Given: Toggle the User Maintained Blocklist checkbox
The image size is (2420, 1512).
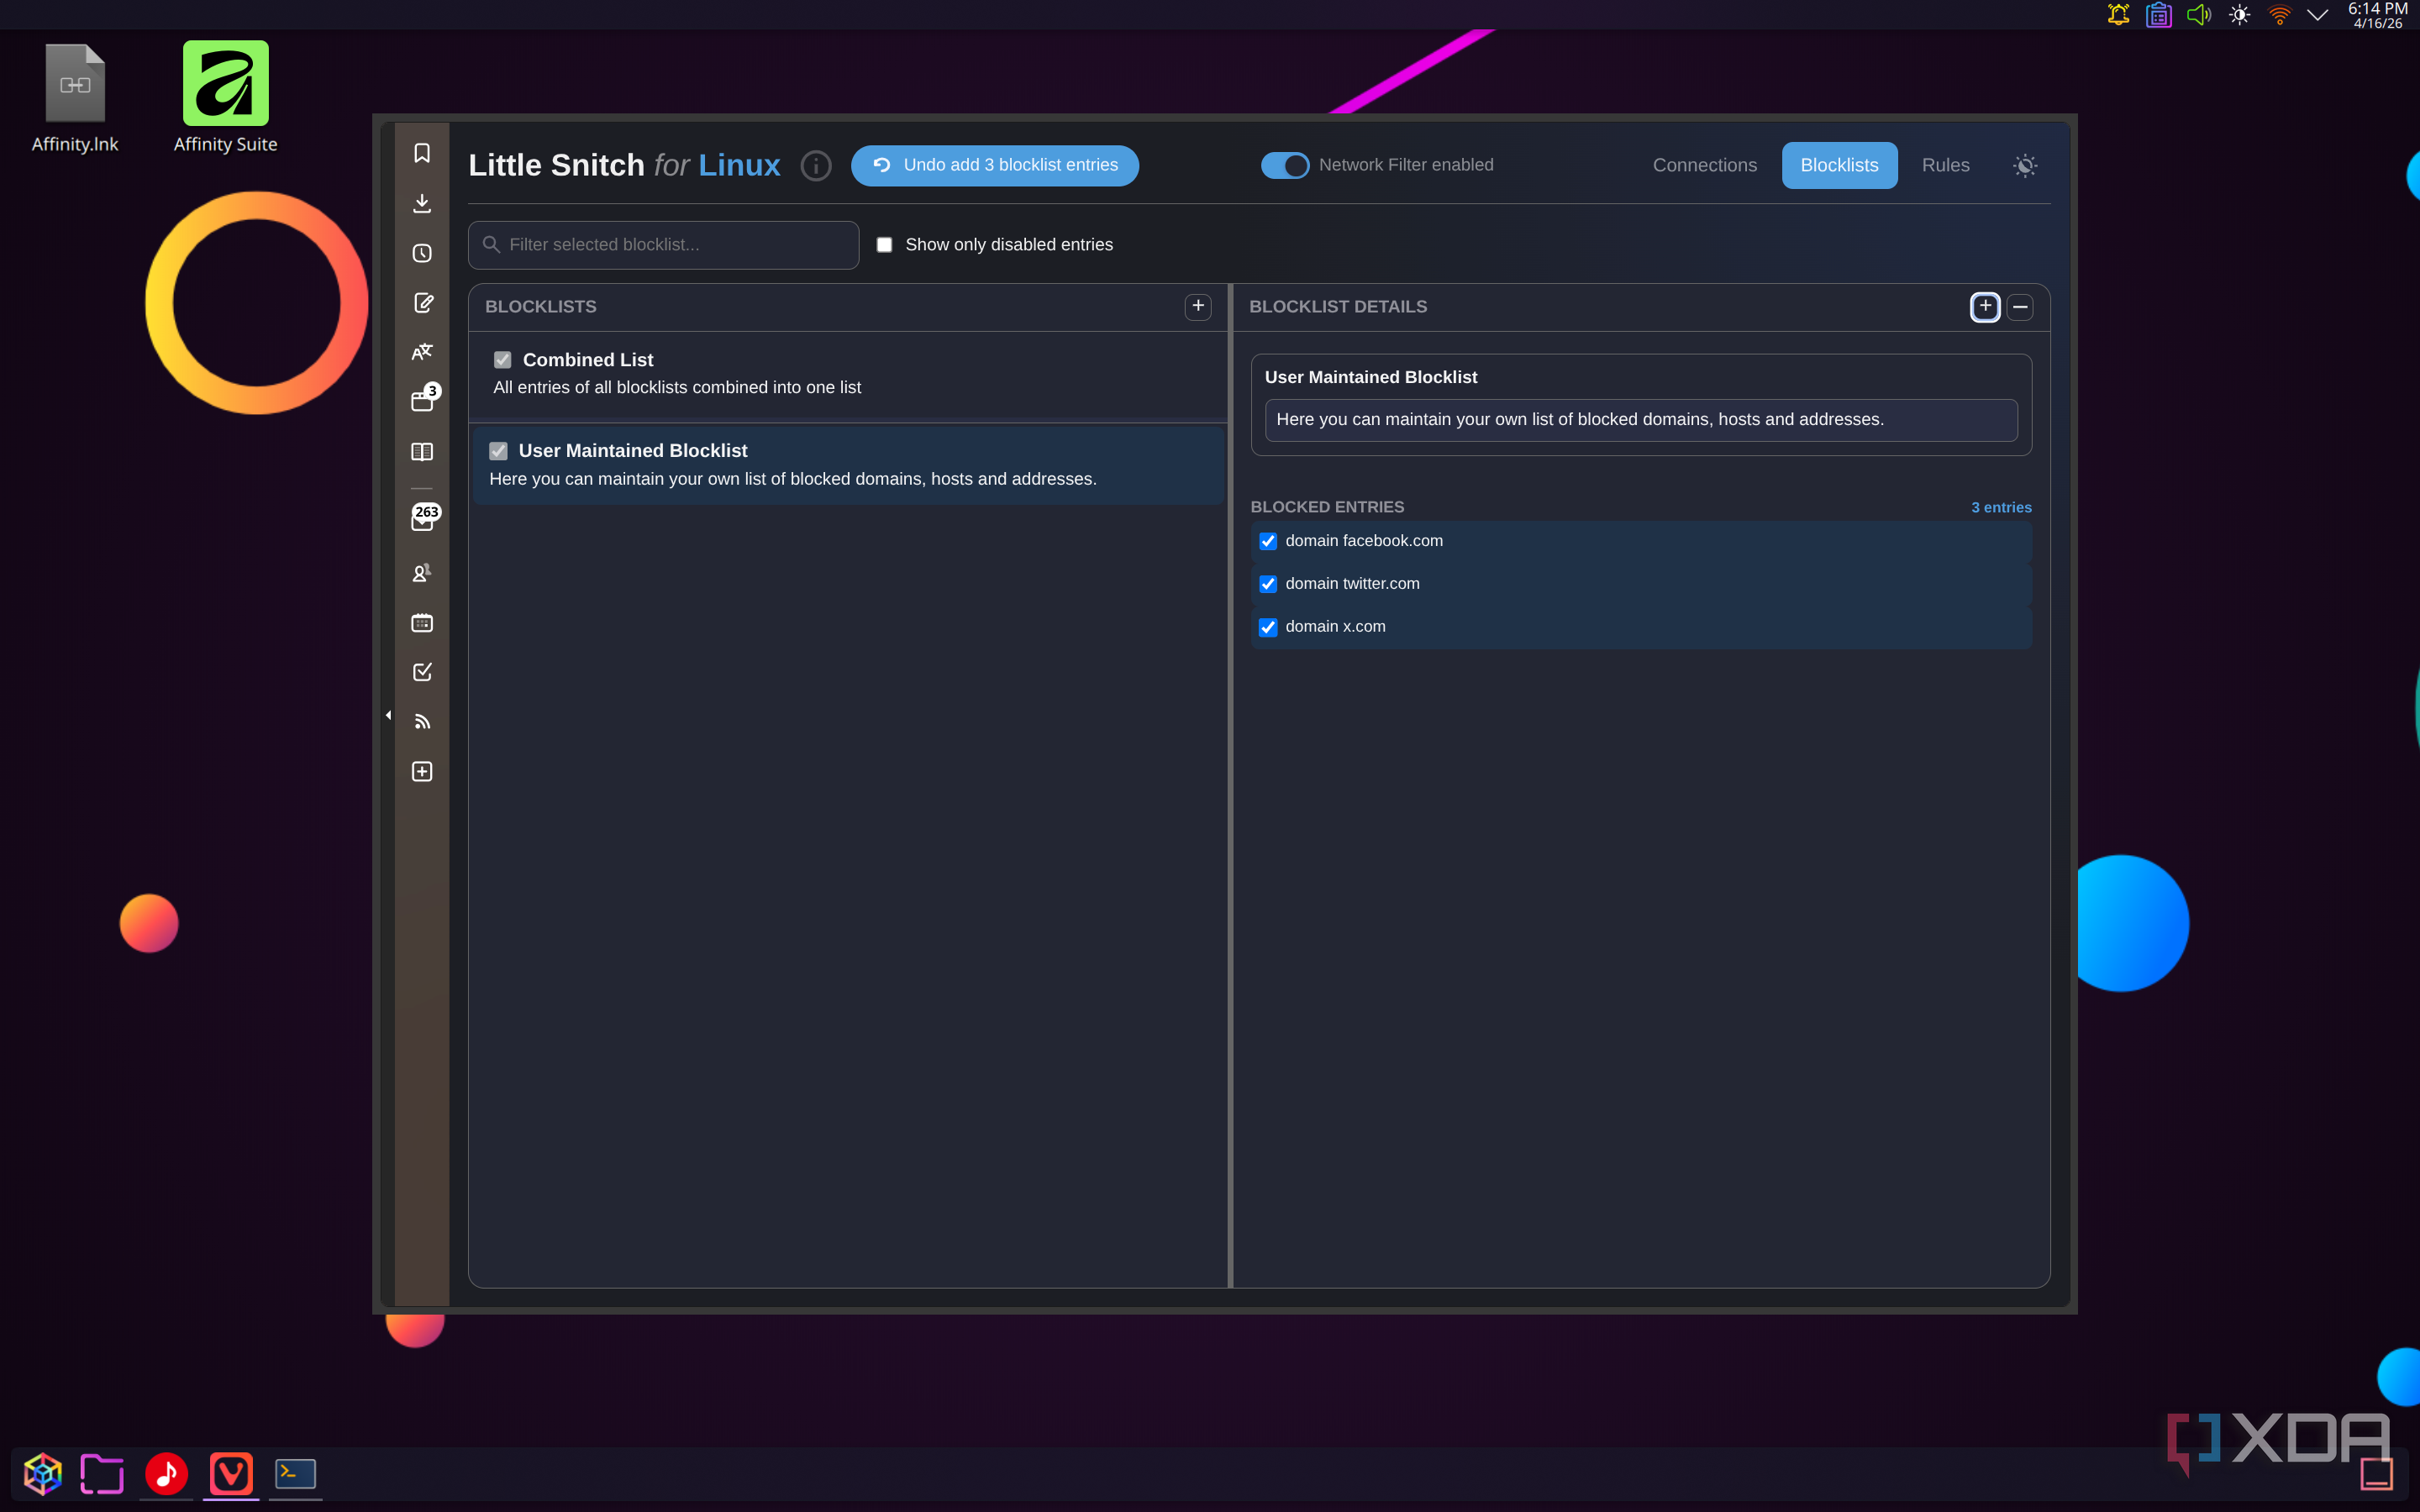Looking at the screenshot, I should click(x=498, y=451).
